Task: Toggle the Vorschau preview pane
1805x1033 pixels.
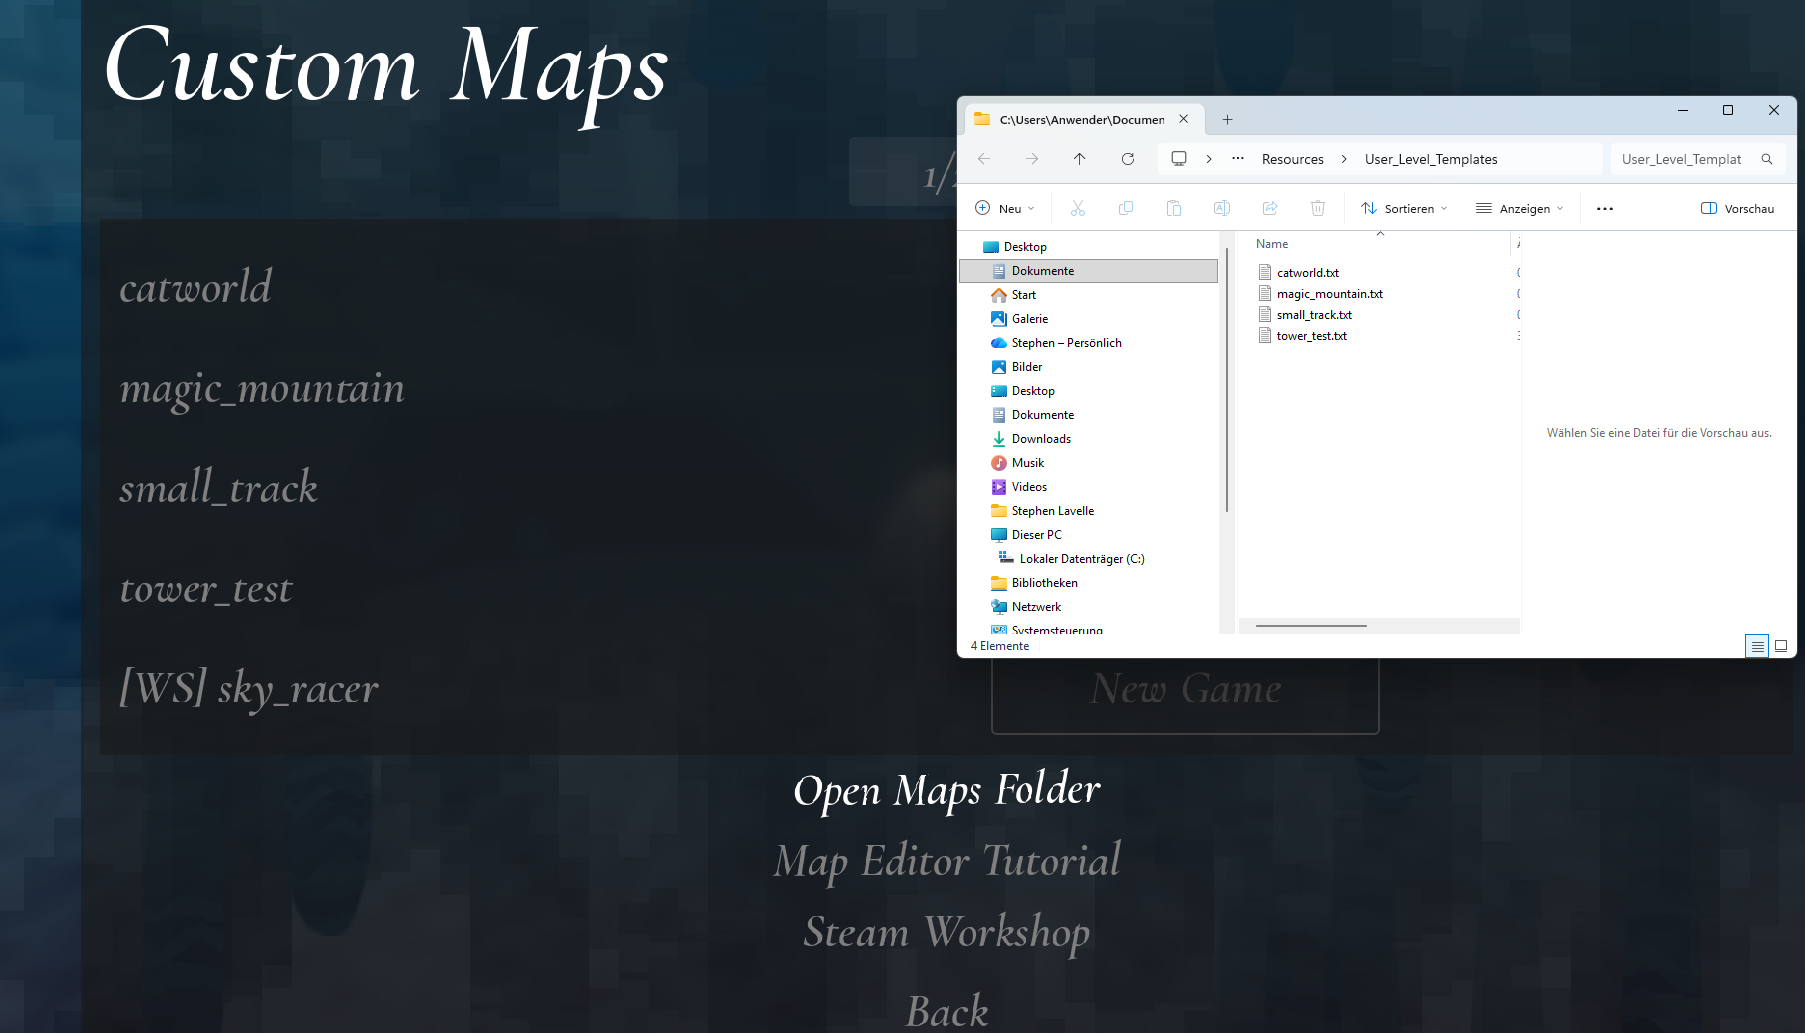Action: 1737,209
